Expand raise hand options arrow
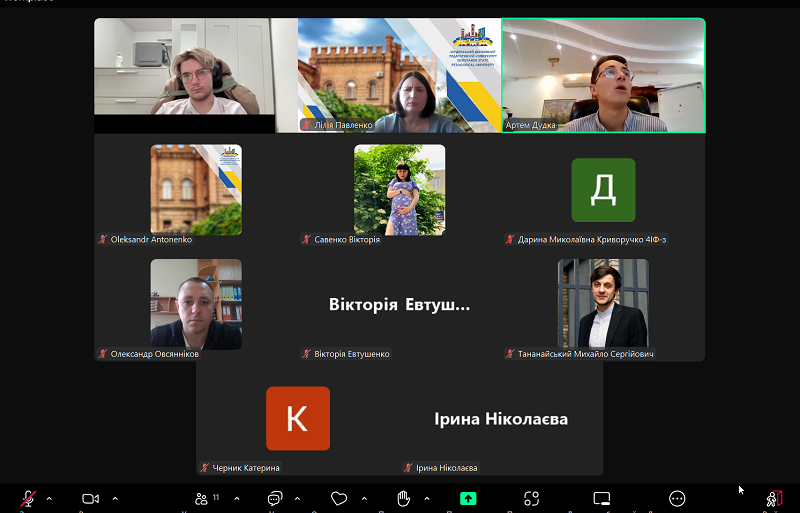Screen dimensions: 800x513 427,498
